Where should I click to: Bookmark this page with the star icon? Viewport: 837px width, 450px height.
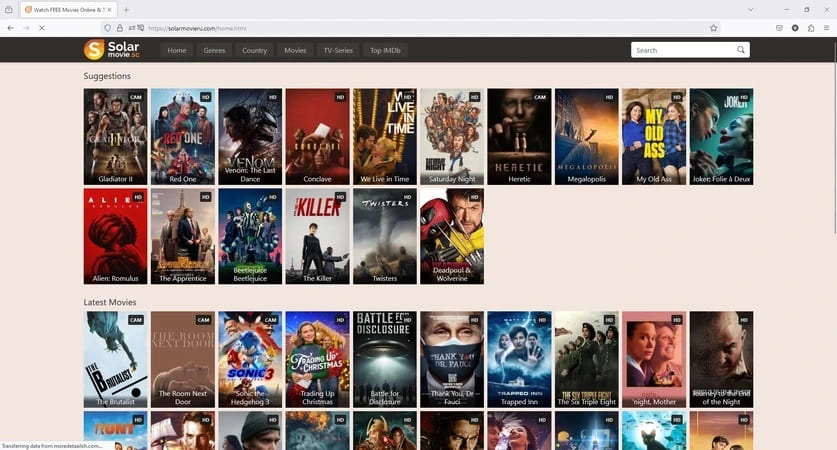coord(713,28)
